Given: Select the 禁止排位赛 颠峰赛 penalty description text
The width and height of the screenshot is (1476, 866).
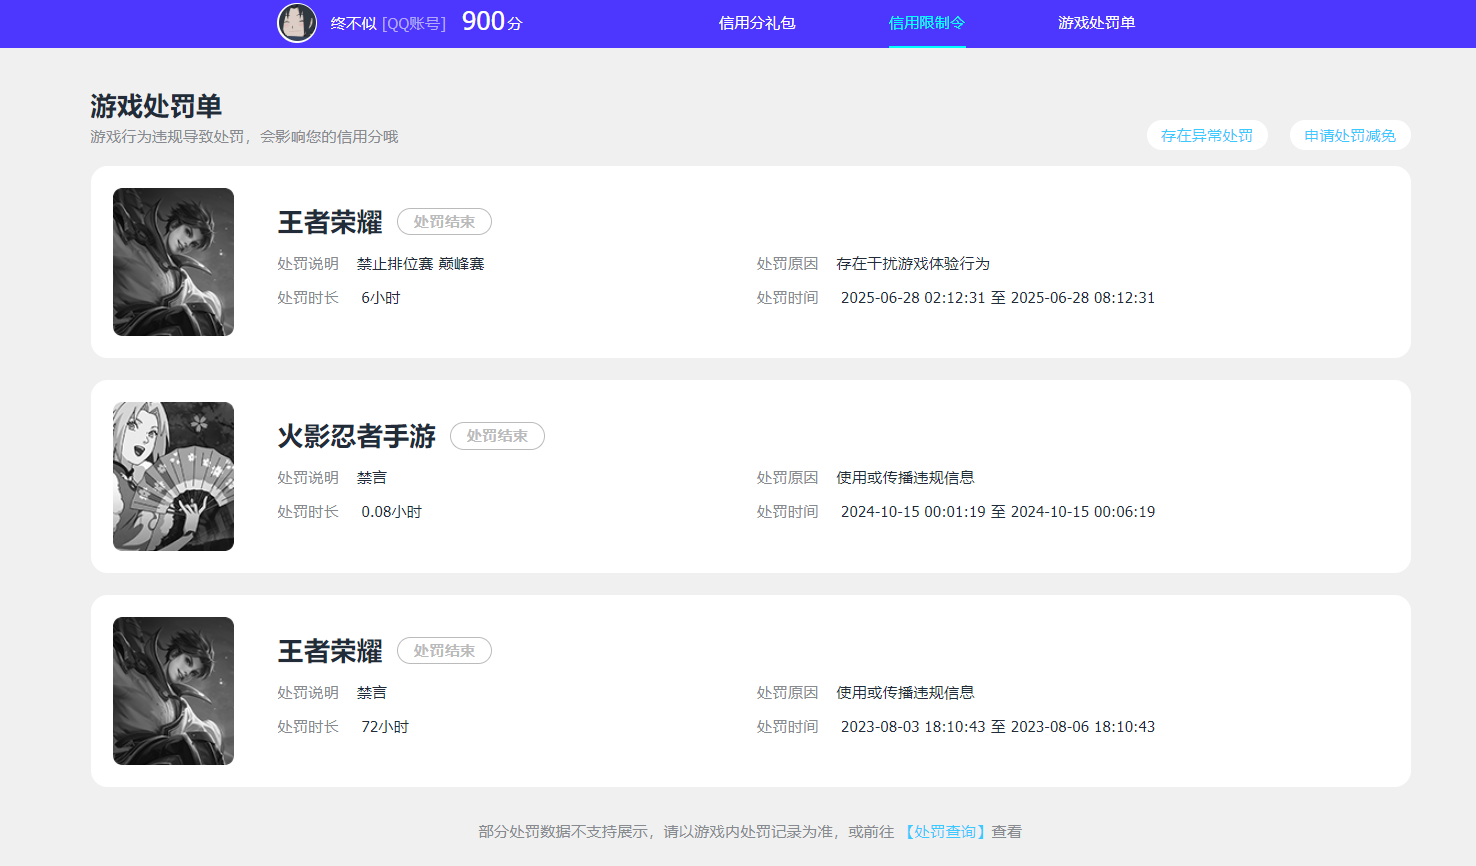Looking at the screenshot, I should coord(420,263).
